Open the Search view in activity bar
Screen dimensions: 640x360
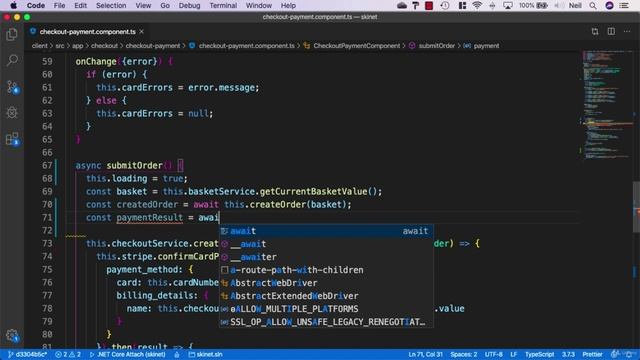click(12, 60)
